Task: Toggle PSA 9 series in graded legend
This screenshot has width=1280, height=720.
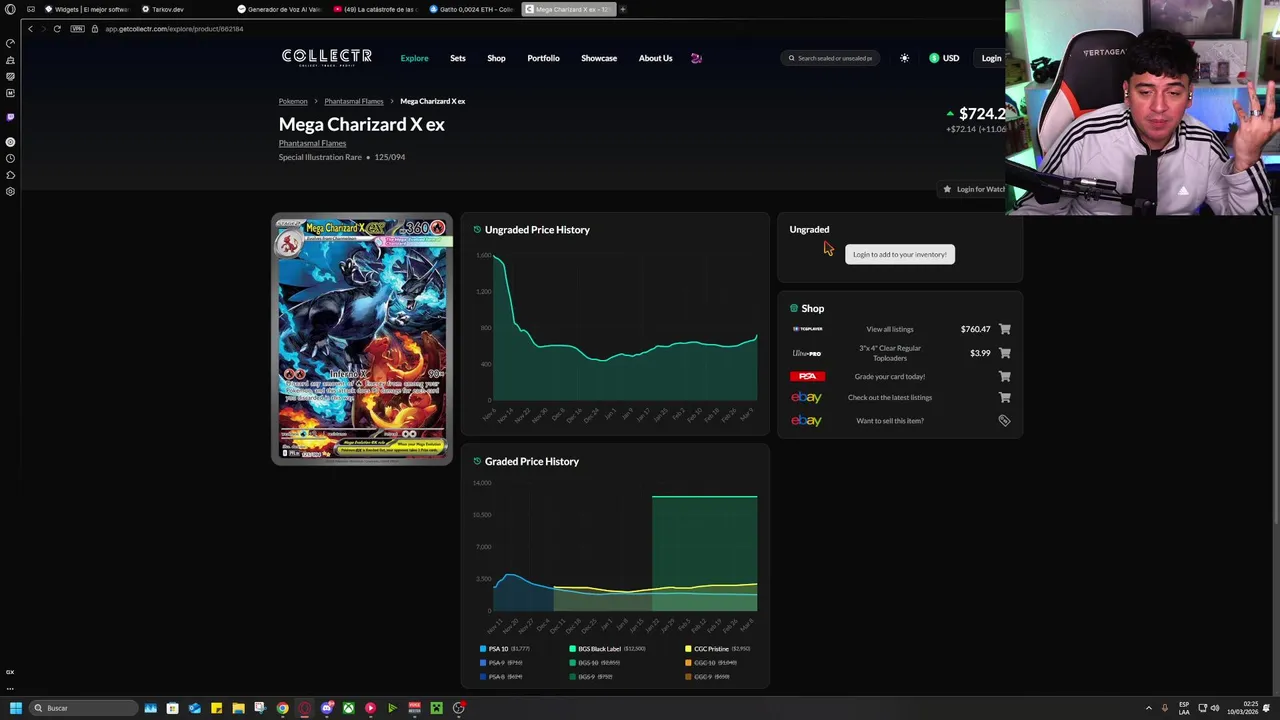Action: coord(501,663)
